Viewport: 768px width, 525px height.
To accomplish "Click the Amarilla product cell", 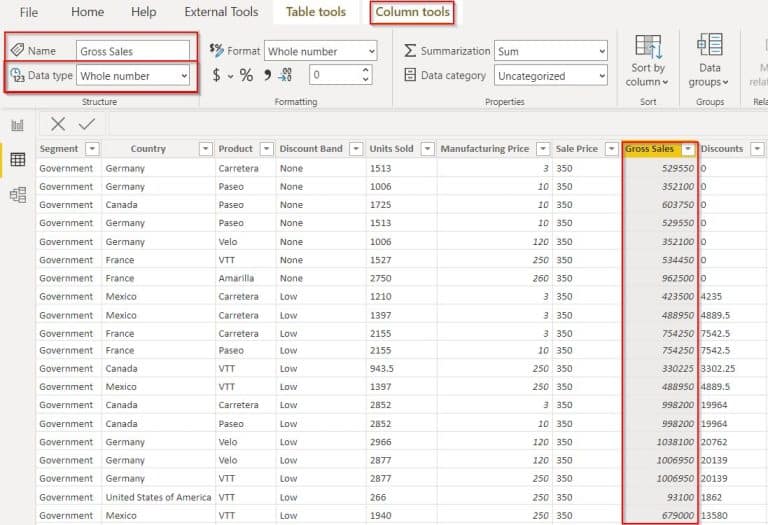I will tap(236, 278).
